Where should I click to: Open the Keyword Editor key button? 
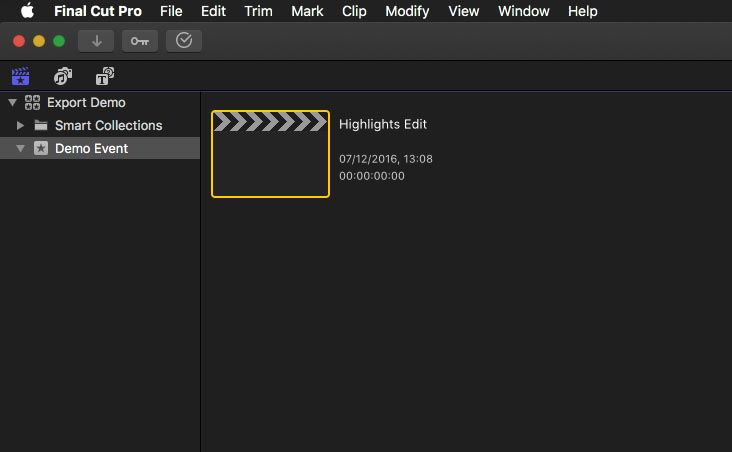(x=140, y=41)
